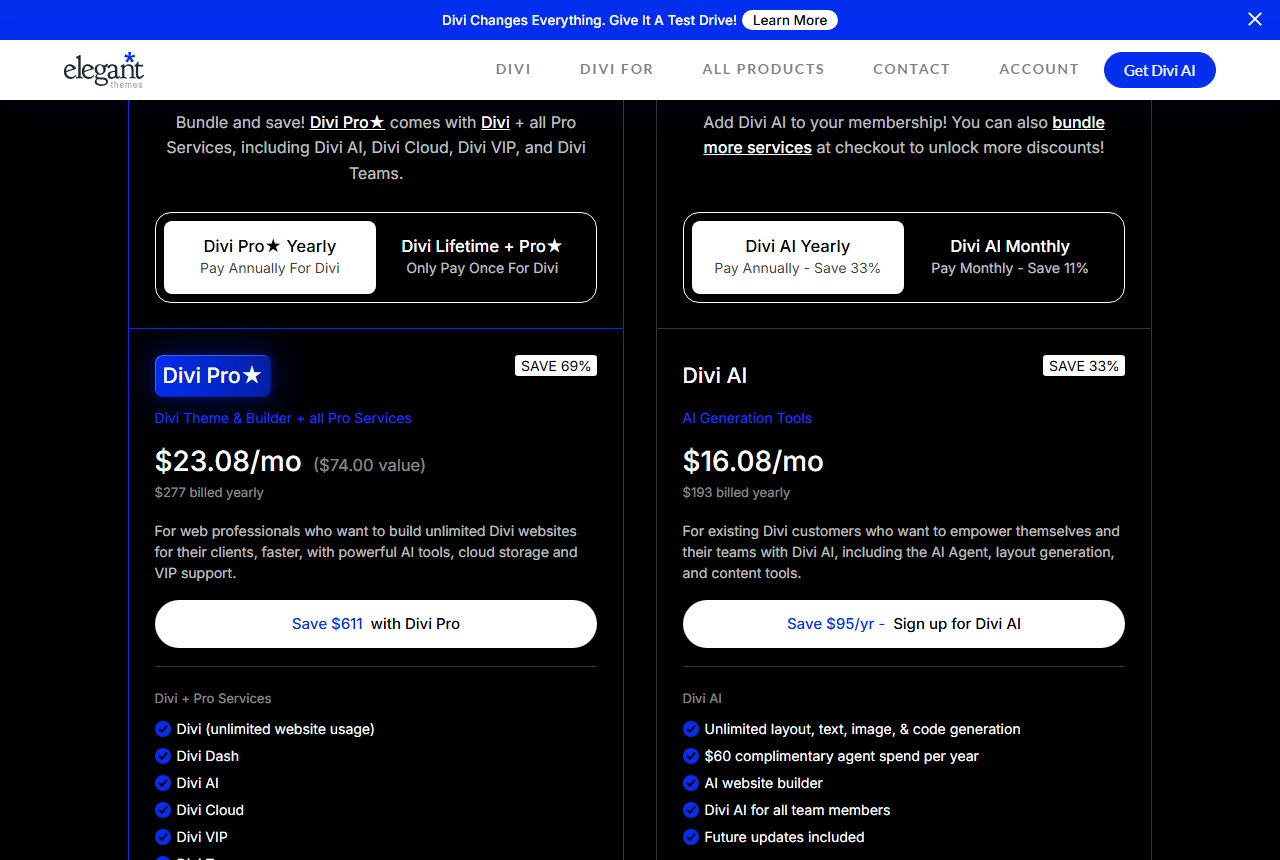Image resolution: width=1280 pixels, height=860 pixels.
Task: Click the $193 billed yearly text
Action: coord(736,492)
